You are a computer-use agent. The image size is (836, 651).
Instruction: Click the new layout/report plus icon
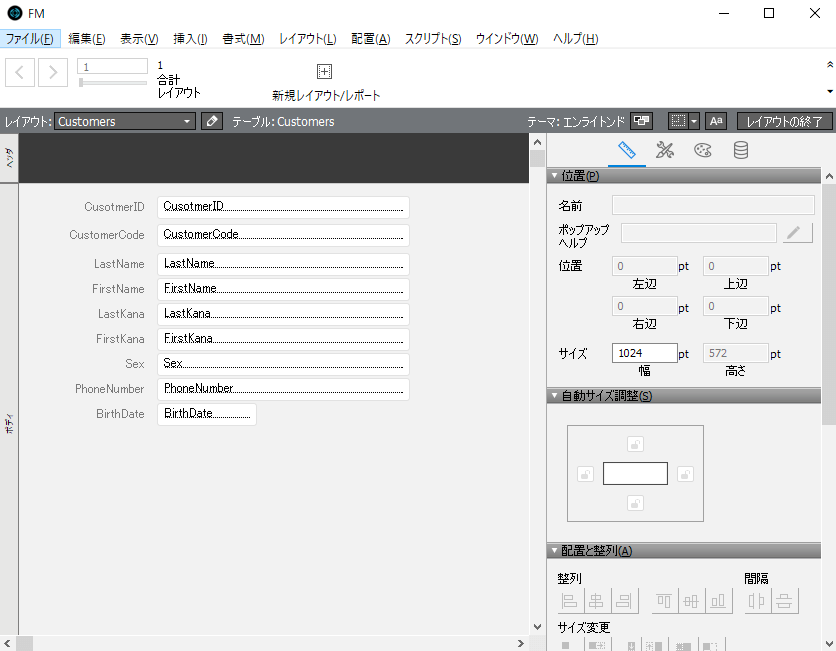click(324, 72)
